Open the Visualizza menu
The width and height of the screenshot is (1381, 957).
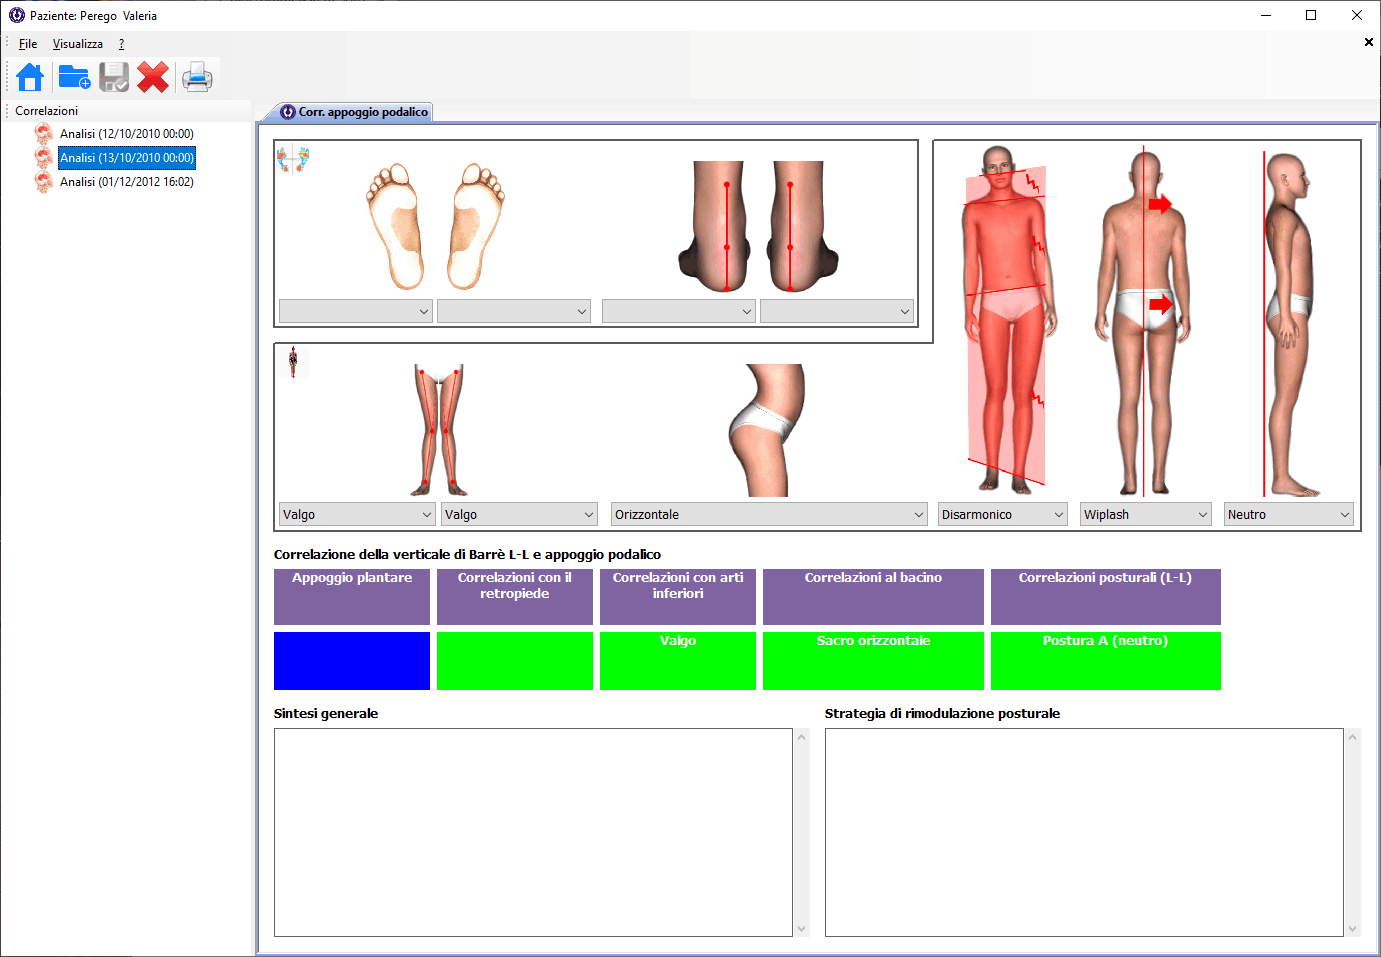click(x=78, y=44)
